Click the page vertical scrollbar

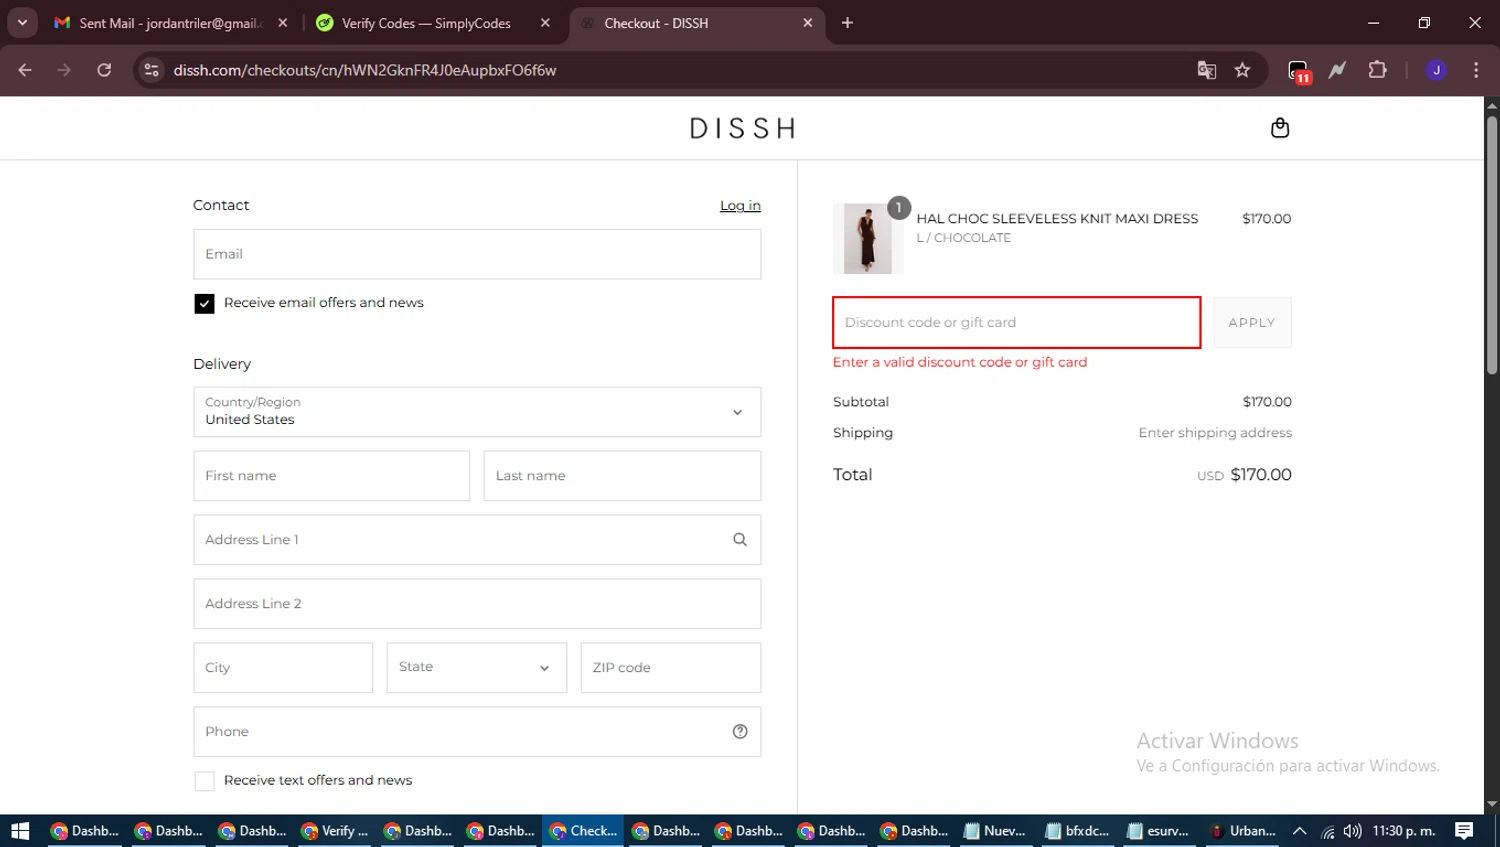pos(1491,246)
